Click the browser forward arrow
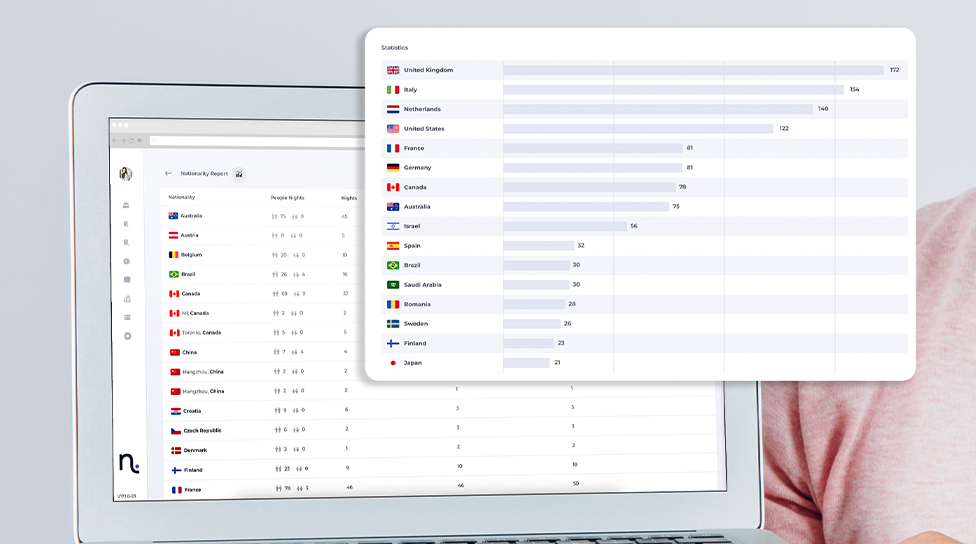The height and width of the screenshot is (544, 976). pos(123,141)
